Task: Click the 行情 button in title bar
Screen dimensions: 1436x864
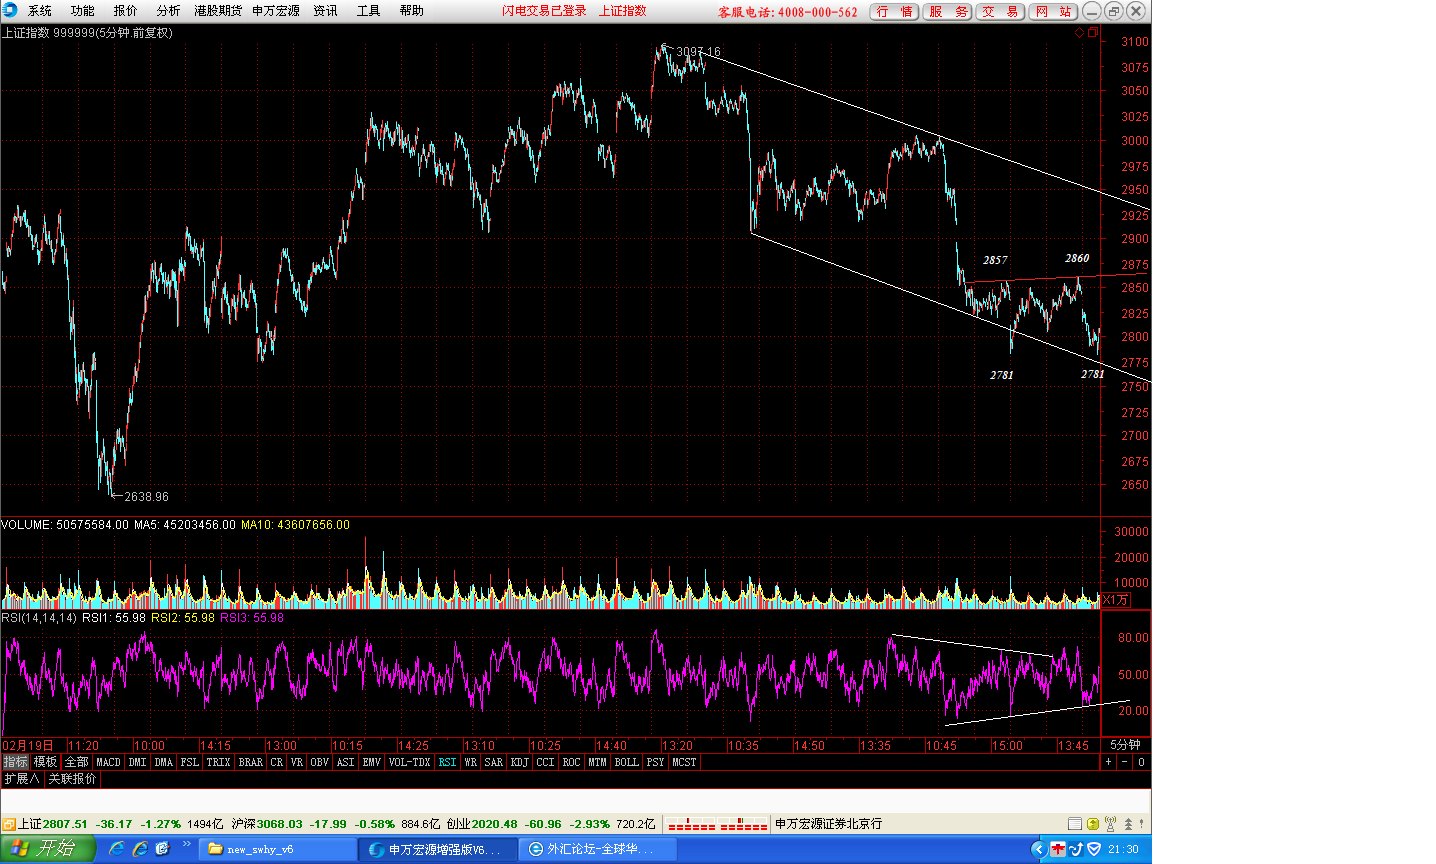Action: point(894,11)
